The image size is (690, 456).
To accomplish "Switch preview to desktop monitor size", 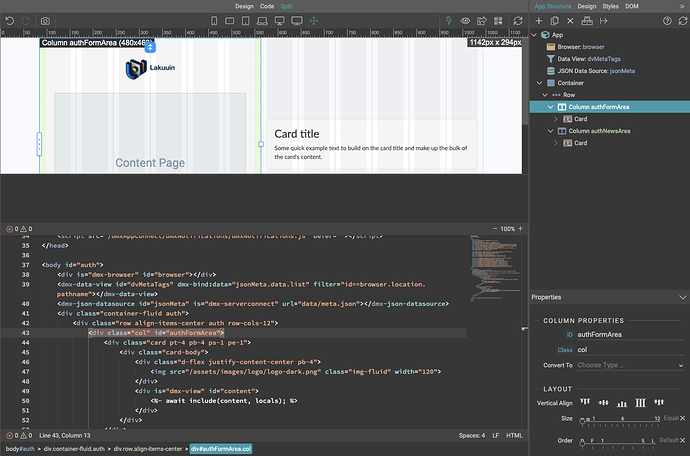I will pyautogui.click(x=279, y=21).
